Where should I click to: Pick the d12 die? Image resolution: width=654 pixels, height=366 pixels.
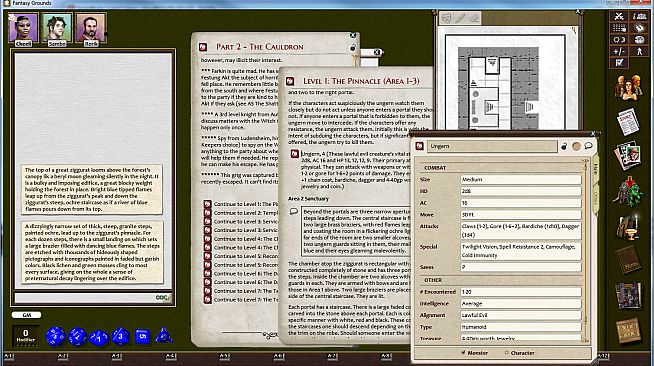coord(77,336)
